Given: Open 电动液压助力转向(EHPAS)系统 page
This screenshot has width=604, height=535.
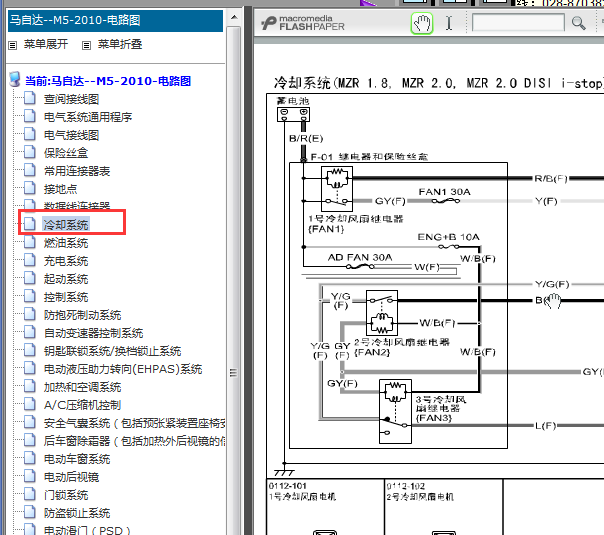Looking at the screenshot, I should (x=123, y=369).
